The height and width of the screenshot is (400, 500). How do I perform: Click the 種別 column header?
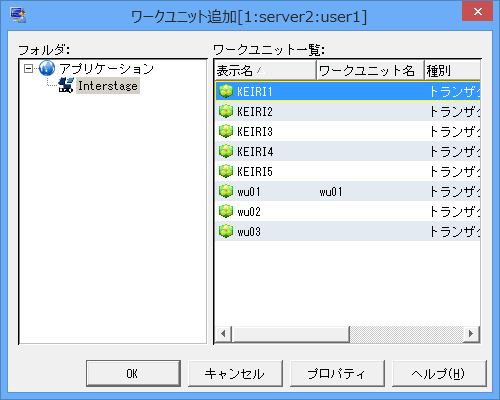tap(452, 71)
